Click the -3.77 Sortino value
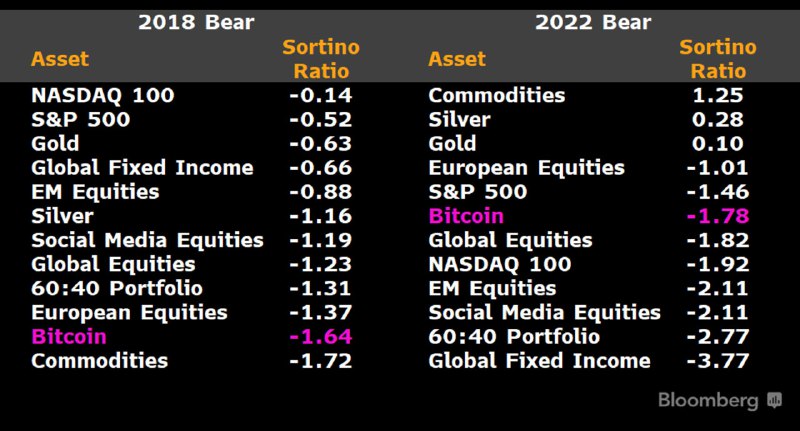This screenshot has width=800, height=431. coord(717,360)
